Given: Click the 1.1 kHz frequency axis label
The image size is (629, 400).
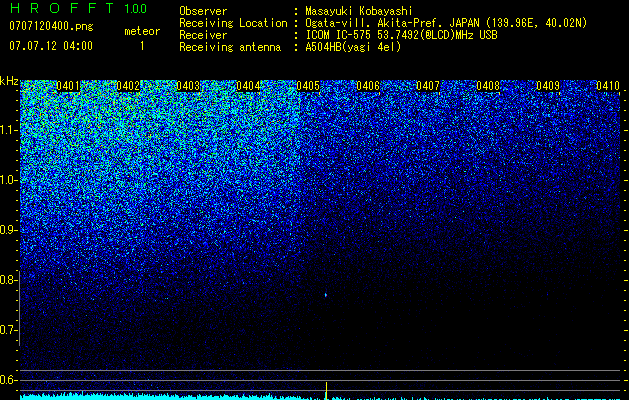Looking at the screenshot, I should [9, 130].
